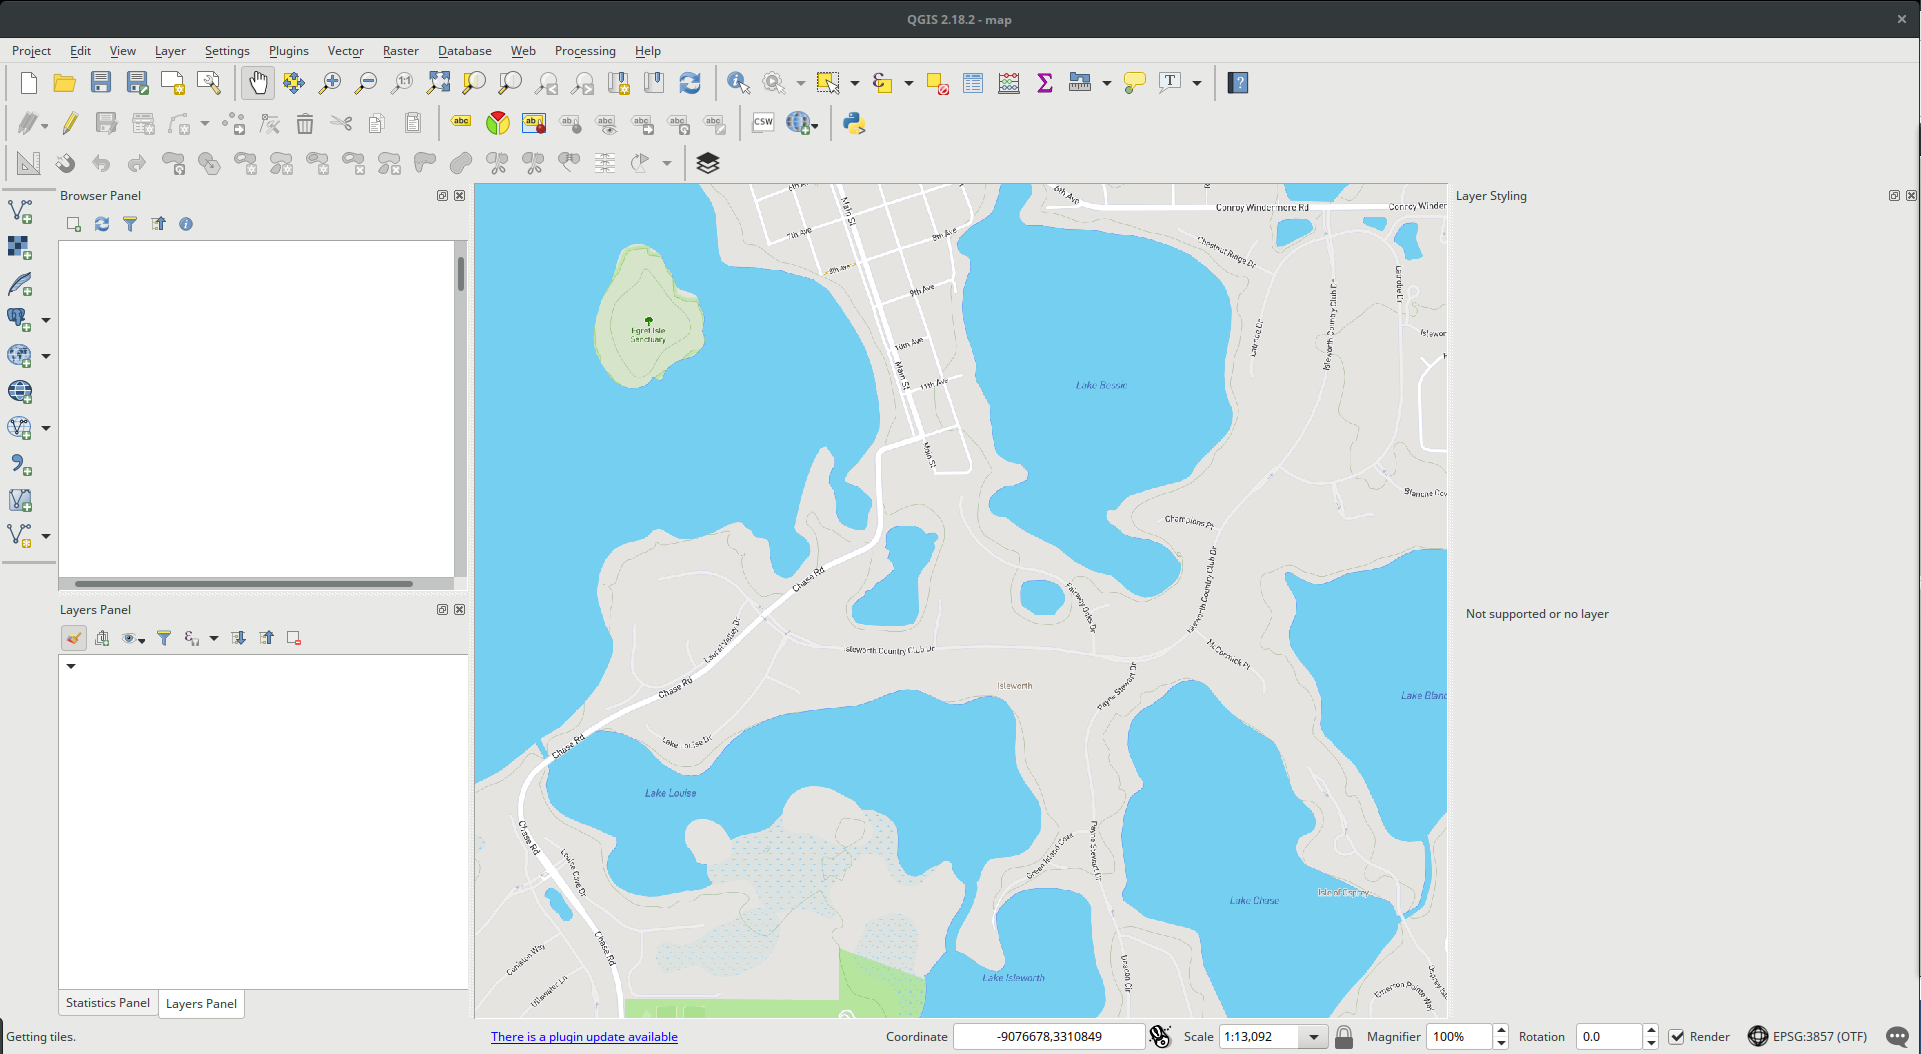Click the Identify Features tool
The height and width of the screenshot is (1054, 1921).
(738, 83)
